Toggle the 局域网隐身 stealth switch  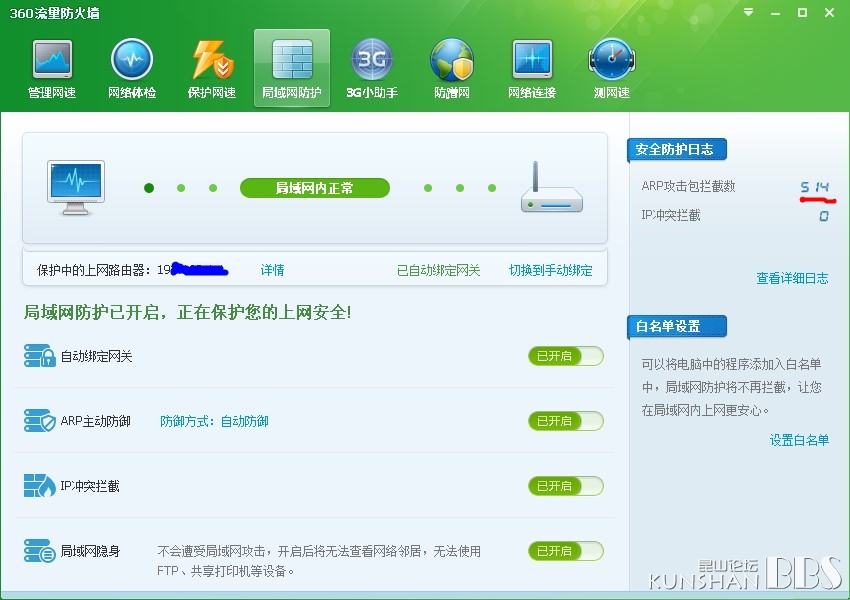(565, 551)
